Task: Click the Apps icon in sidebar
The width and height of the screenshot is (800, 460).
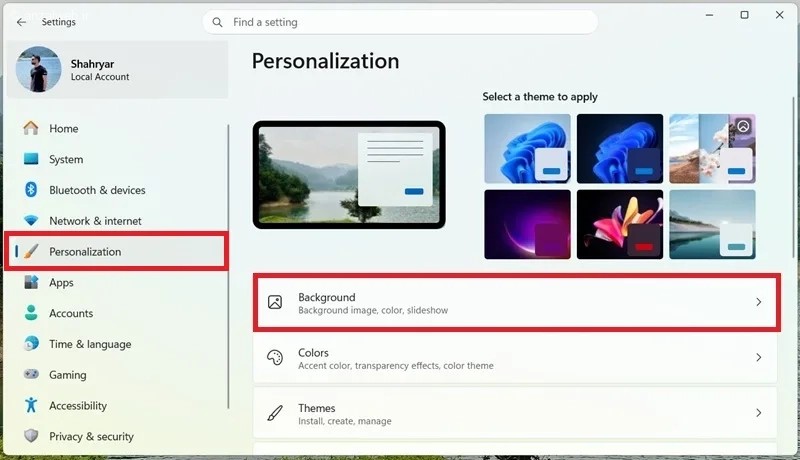Action: point(31,282)
